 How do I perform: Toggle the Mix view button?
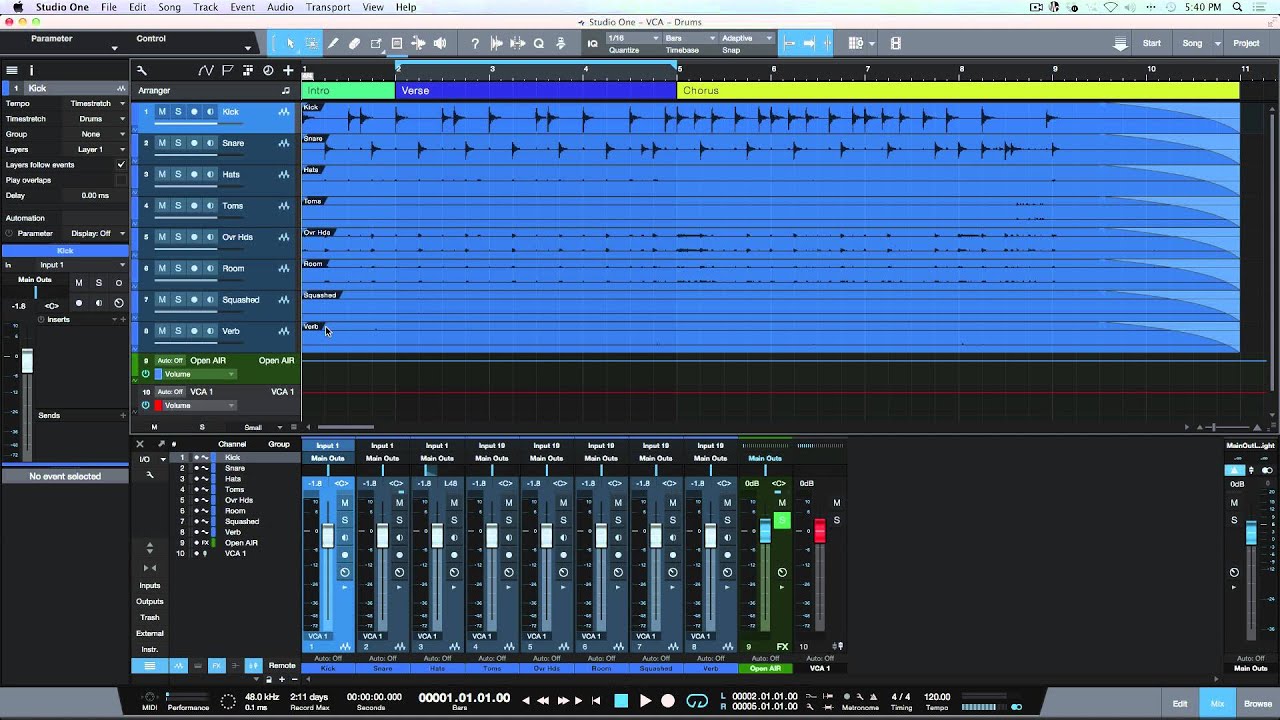click(x=1217, y=703)
